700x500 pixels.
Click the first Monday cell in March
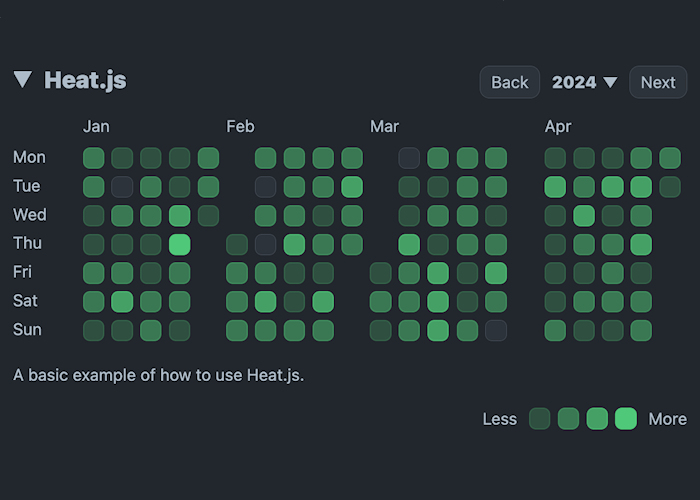click(409, 158)
